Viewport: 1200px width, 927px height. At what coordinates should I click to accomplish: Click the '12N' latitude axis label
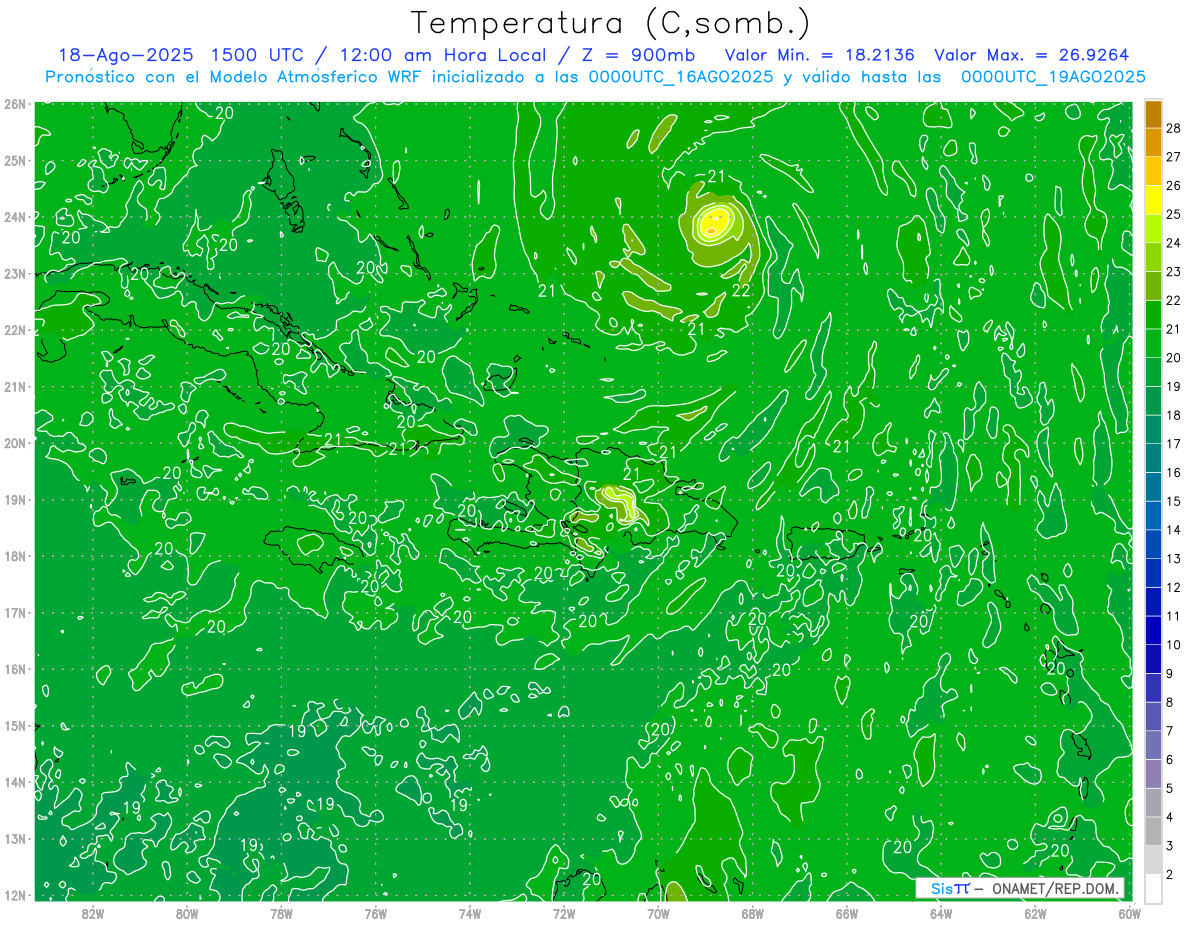pos(15,895)
